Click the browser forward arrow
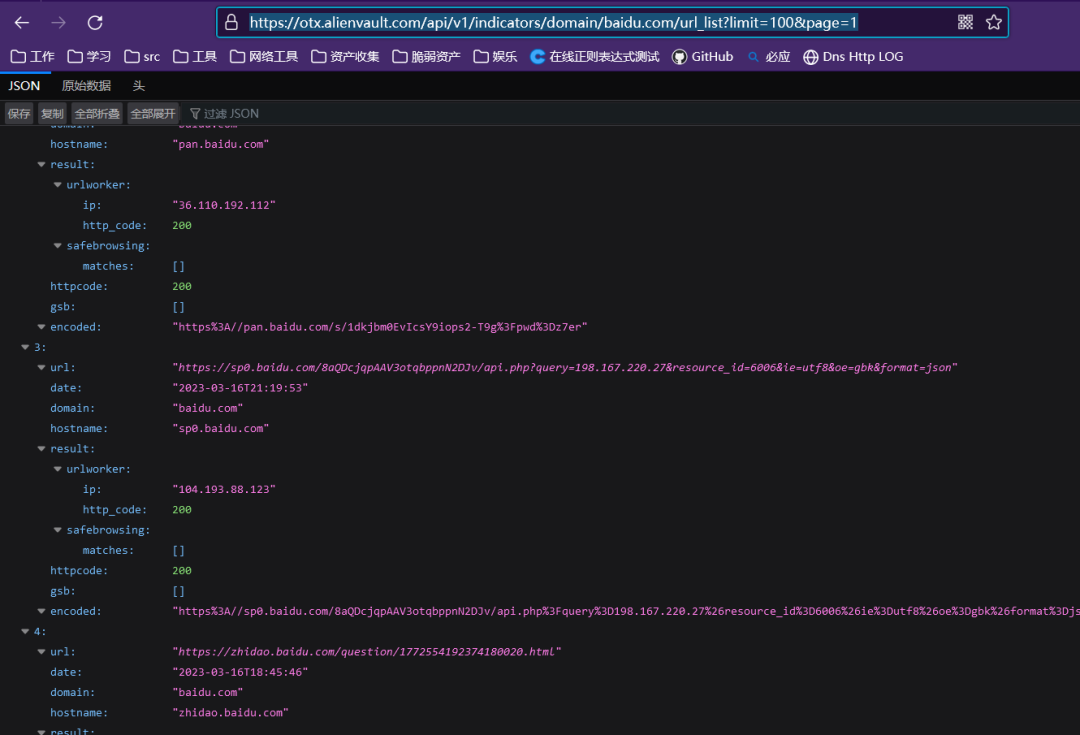1080x735 pixels. 59,23
